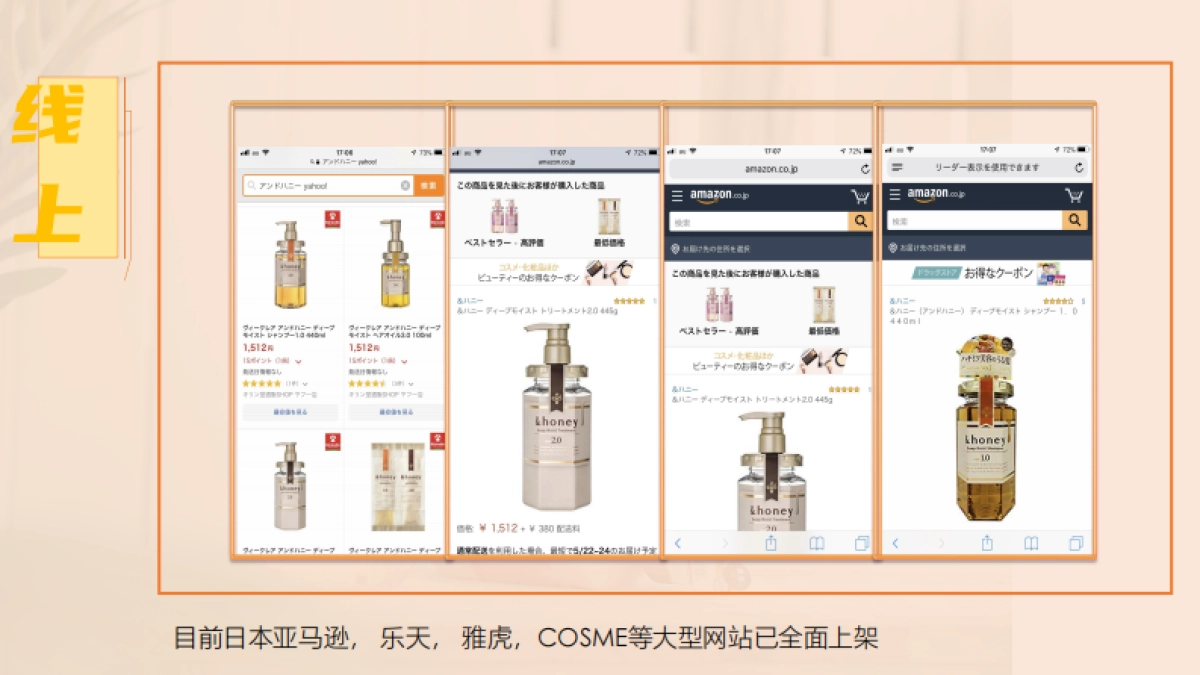Image resolution: width=1200 pixels, height=675 pixels.
Task: Navigate back with Safari's back chevron
Action: click(678, 542)
